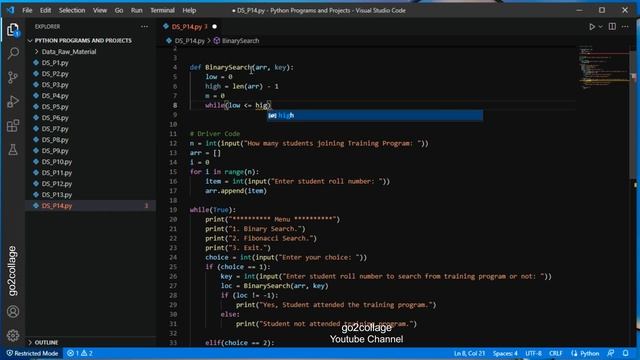Click BinarySearch breadcrumb symbol
Viewport: 640px width, 360px height.
click(240, 41)
